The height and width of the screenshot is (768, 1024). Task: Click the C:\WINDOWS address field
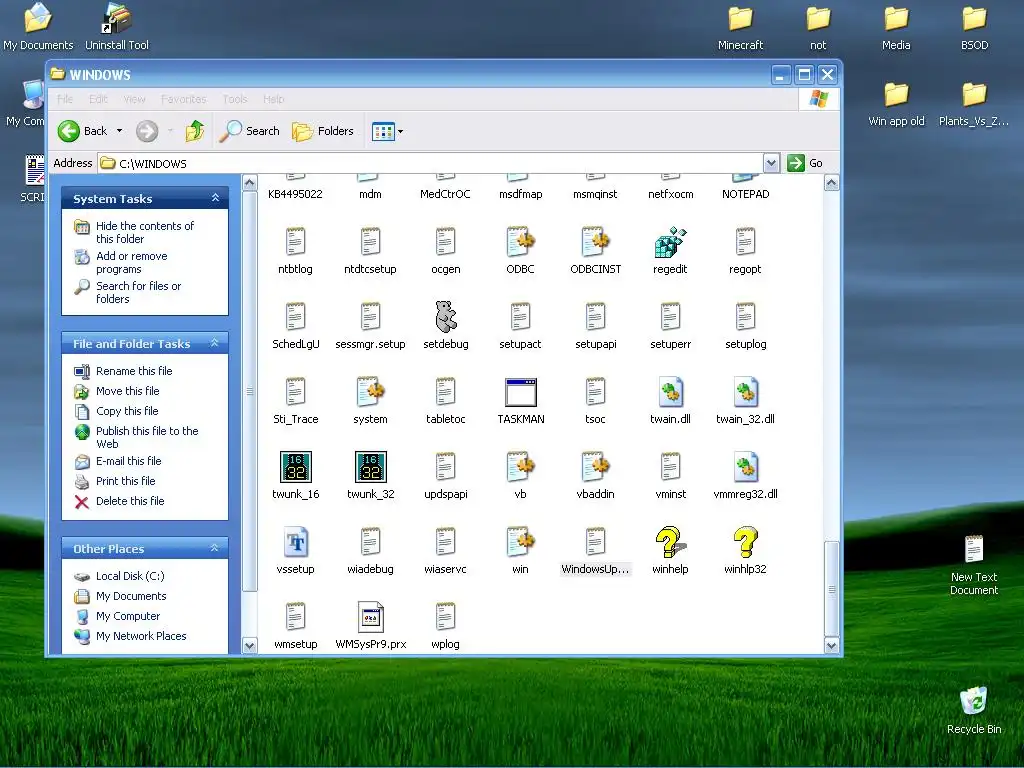(431, 163)
